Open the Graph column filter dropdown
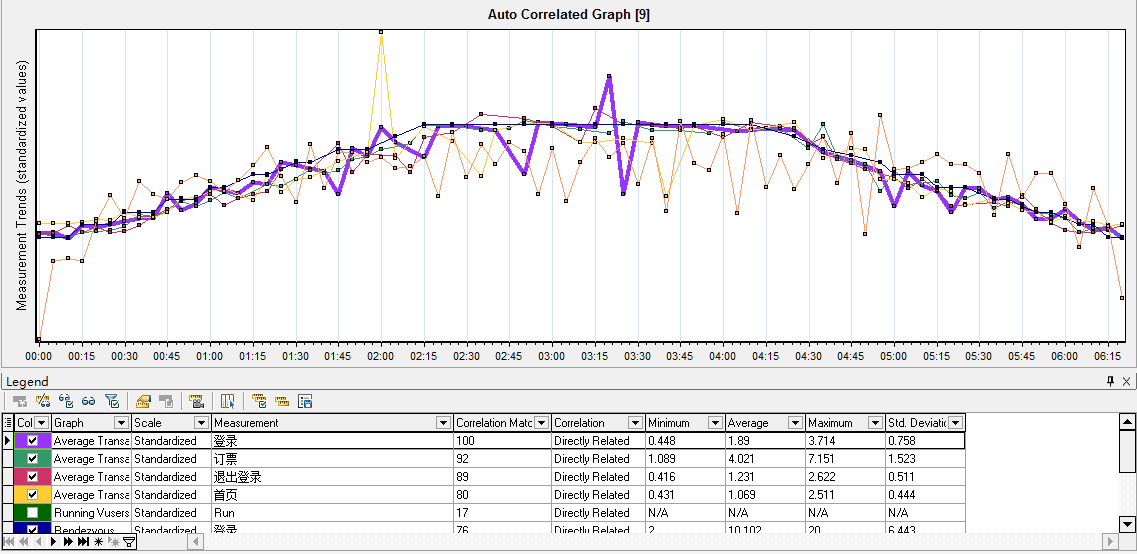 pos(121,422)
